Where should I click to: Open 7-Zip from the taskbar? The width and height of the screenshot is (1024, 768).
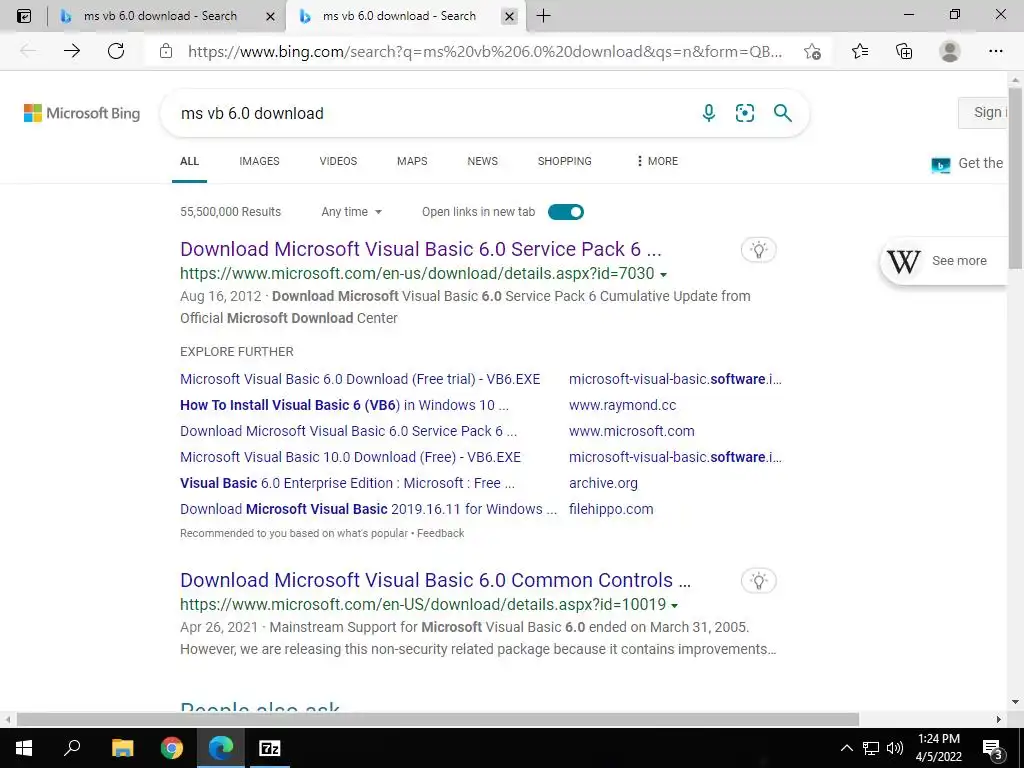pyautogui.click(x=270, y=748)
